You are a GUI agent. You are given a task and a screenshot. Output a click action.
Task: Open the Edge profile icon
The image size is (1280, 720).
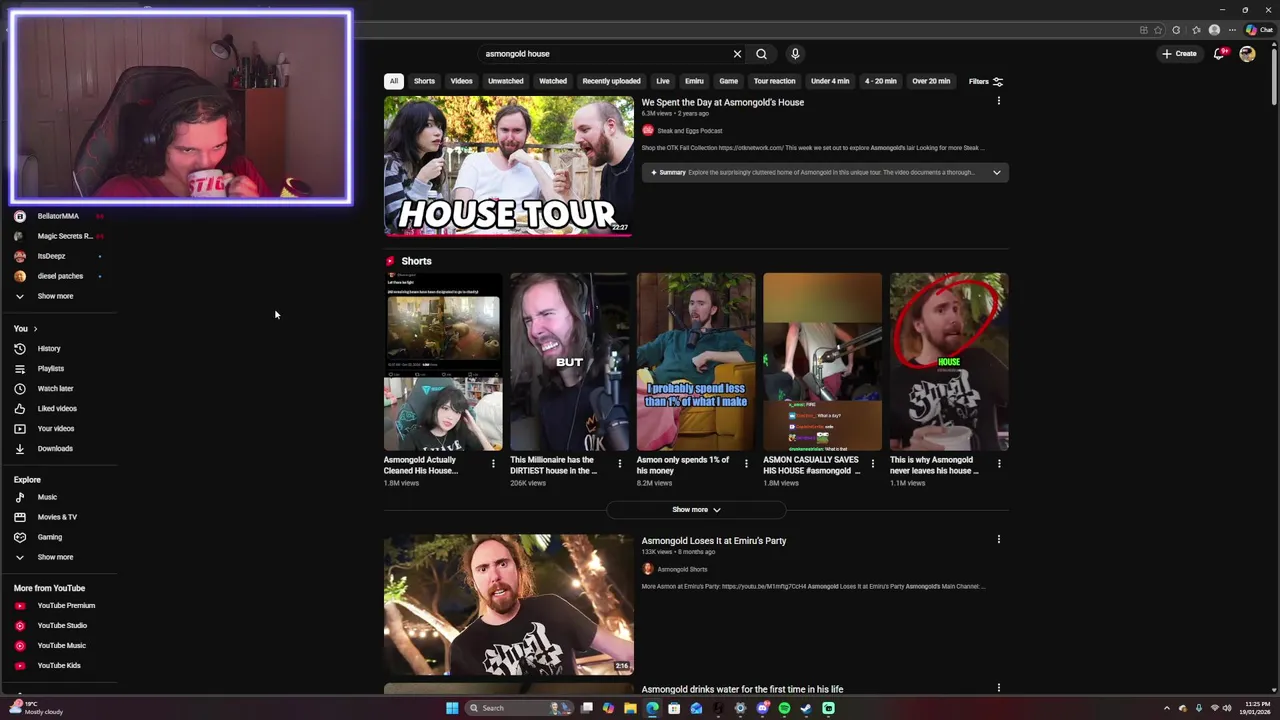(1214, 30)
